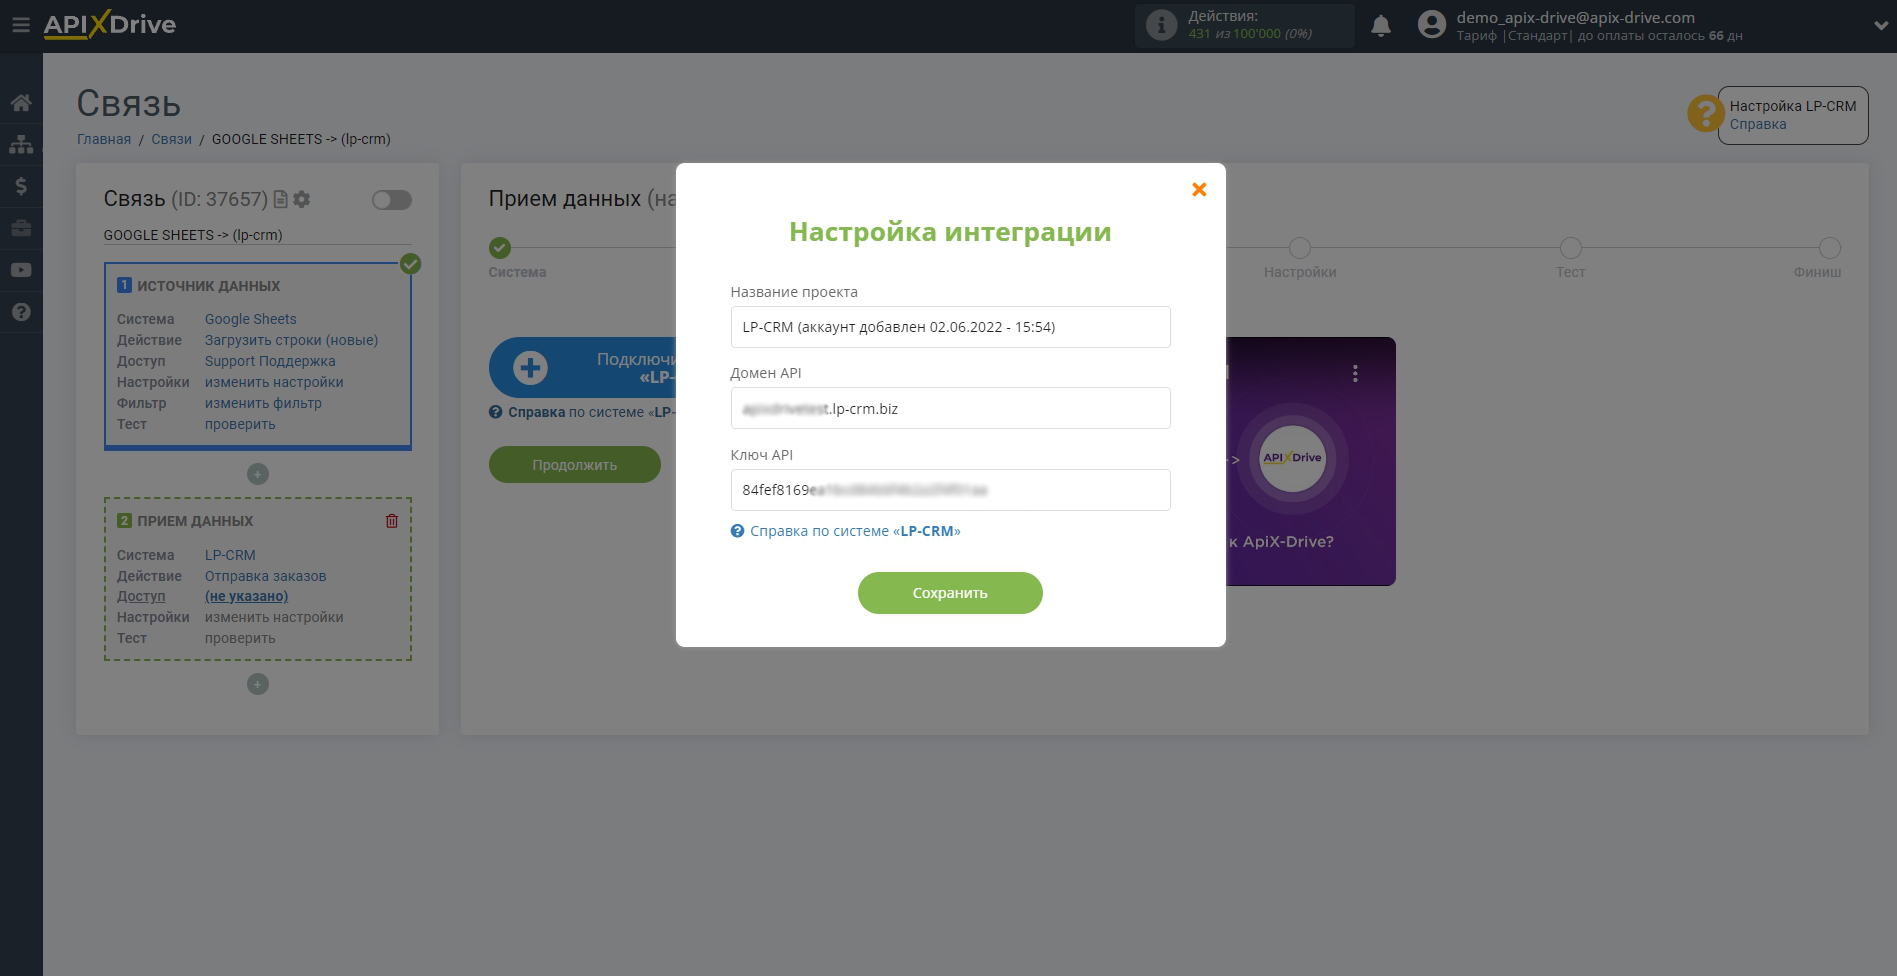1897x976 pixels.
Task: Click the orange help question mark icon
Action: pos(1704,113)
